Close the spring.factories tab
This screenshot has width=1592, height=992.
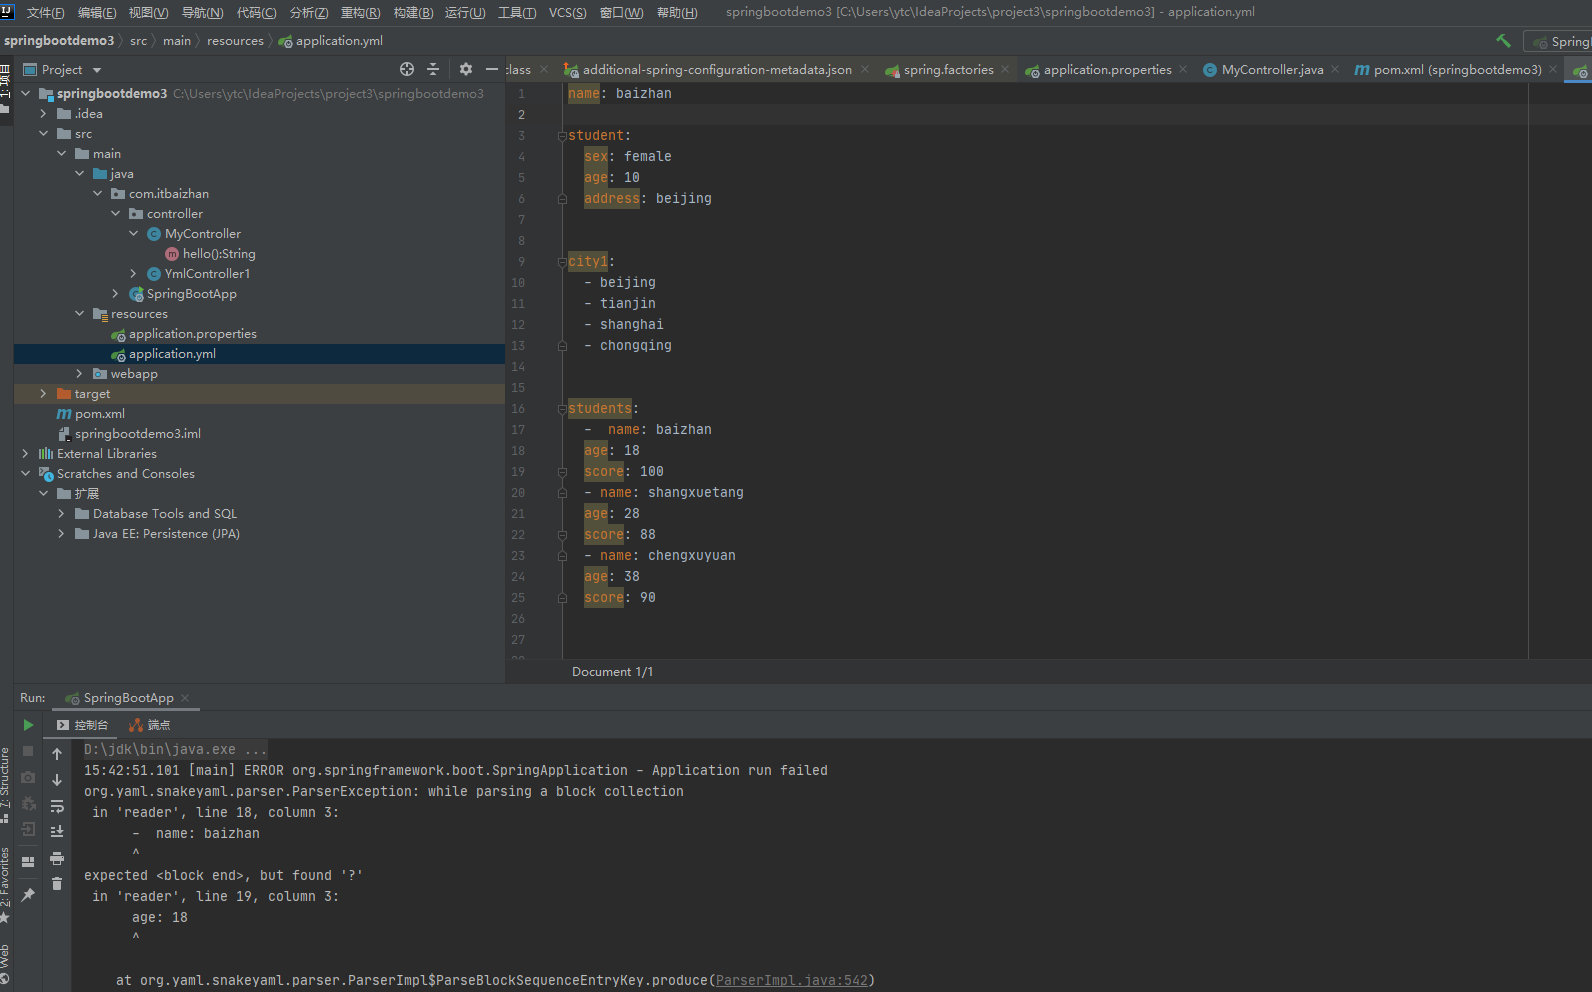click(1005, 70)
